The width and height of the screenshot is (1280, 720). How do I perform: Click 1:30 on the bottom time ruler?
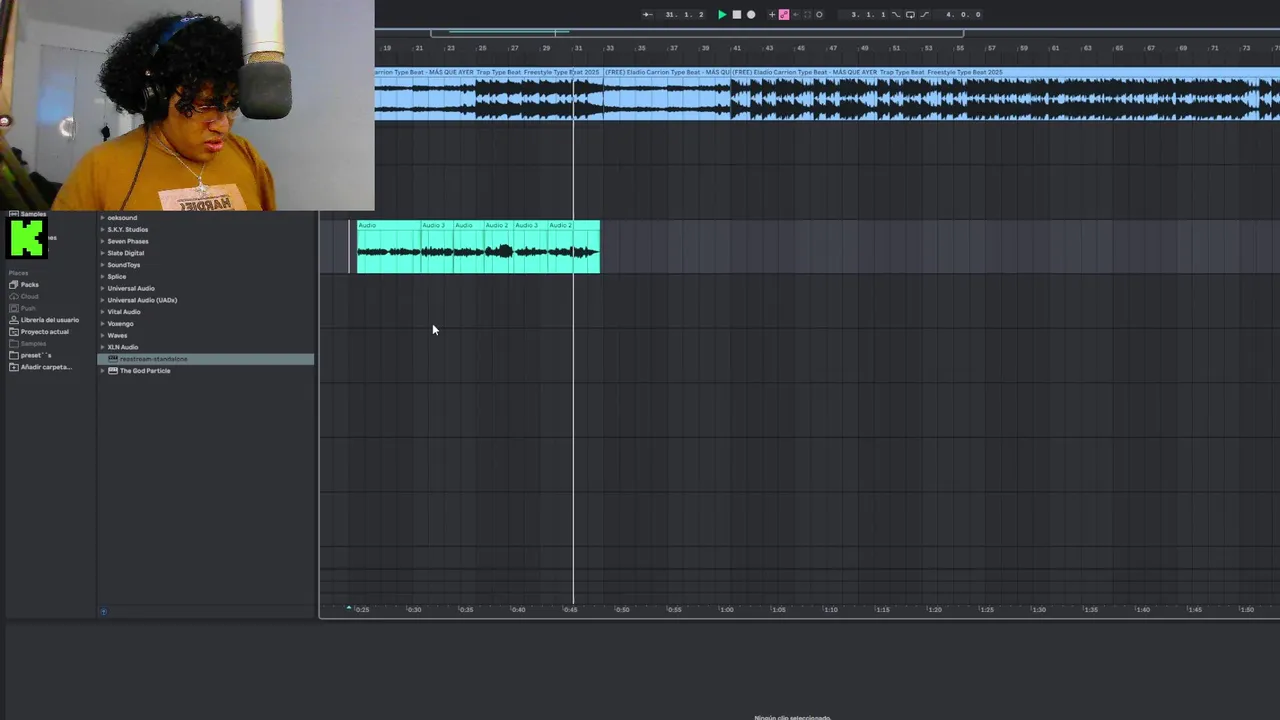click(1038, 609)
